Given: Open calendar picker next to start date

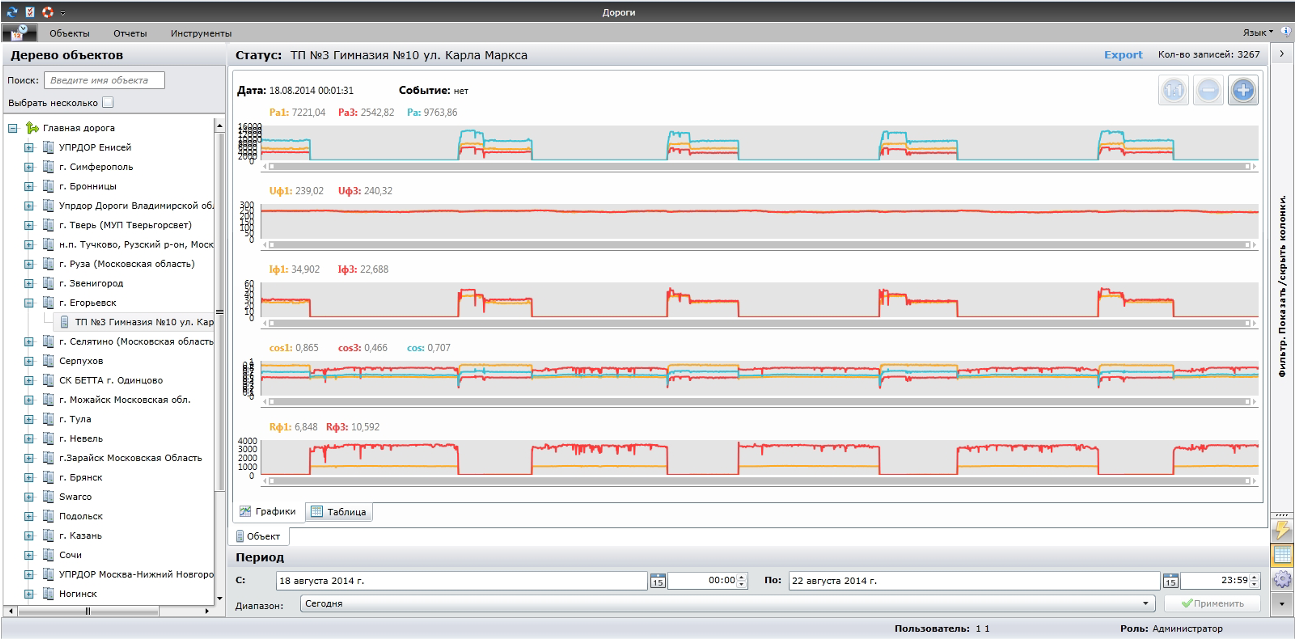Looking at the screenshot, I should coord(658,580).
